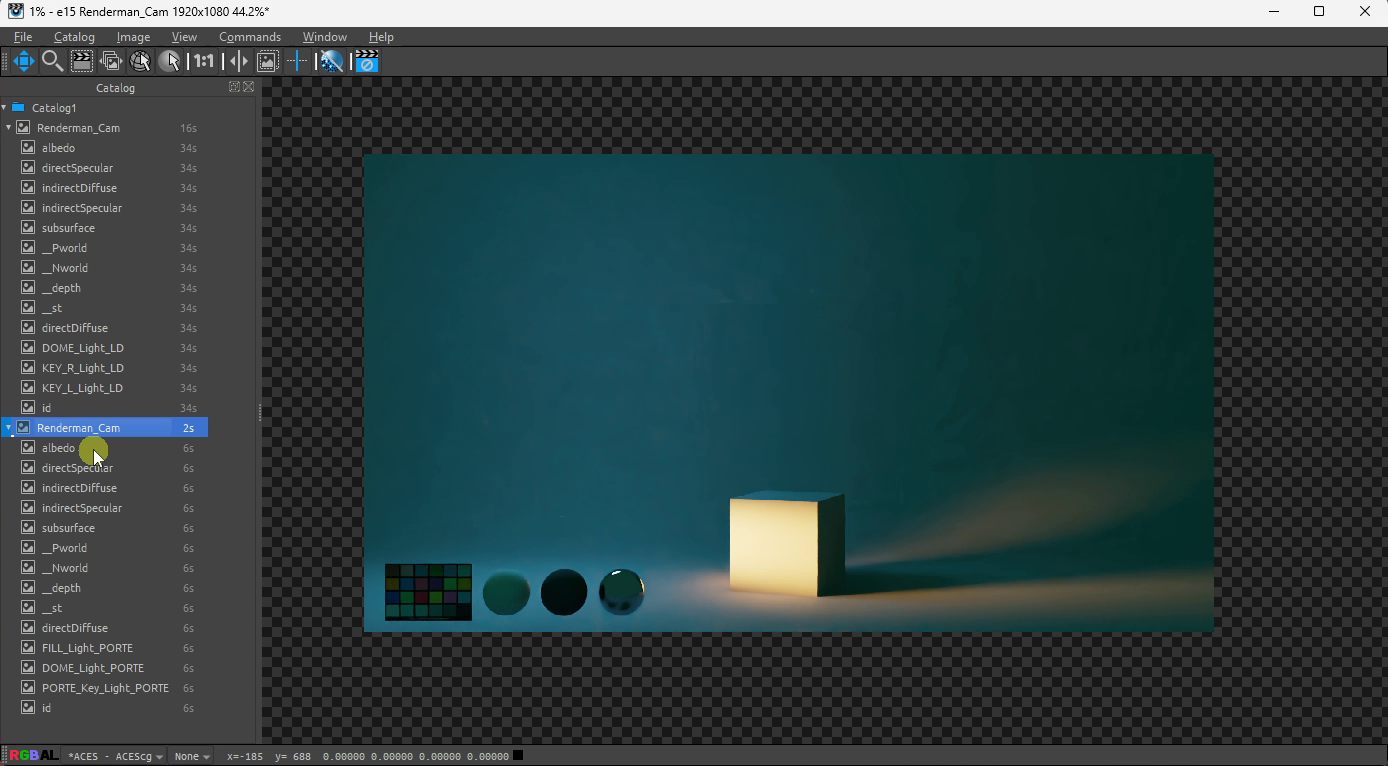
Task: Select the Pan move tool
Action: (24, 62)
